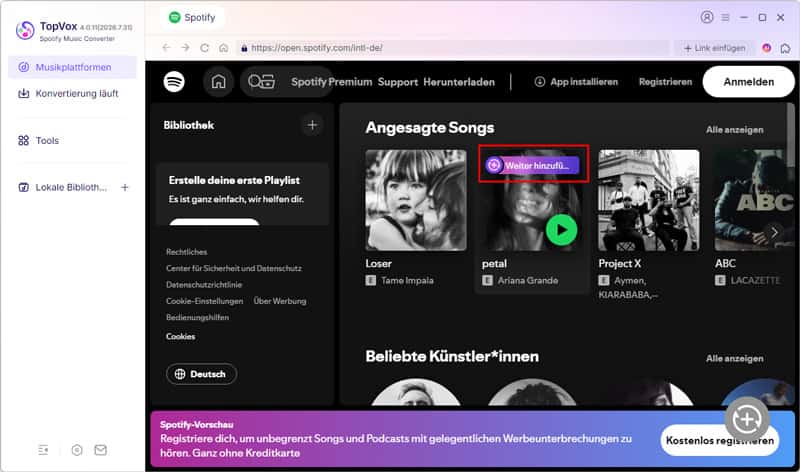
Task: Click the artist name Ariana Grande
Action: point(528,280)
